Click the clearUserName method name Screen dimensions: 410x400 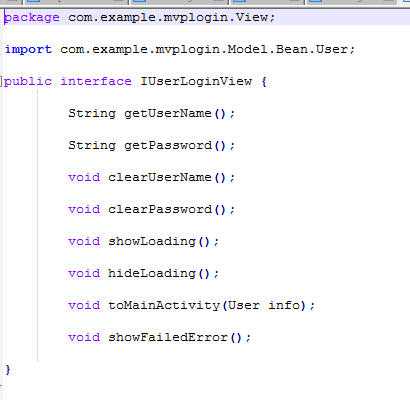click(160, 177)
